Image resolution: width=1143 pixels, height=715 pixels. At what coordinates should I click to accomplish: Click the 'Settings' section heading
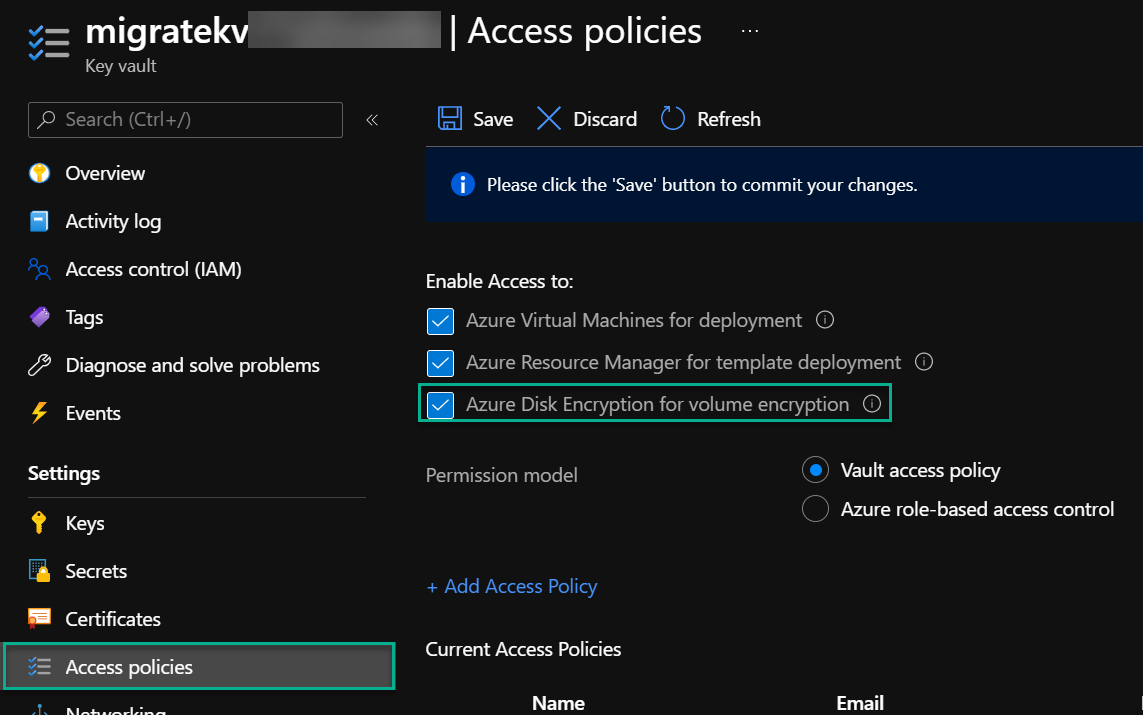pos(64,474)
